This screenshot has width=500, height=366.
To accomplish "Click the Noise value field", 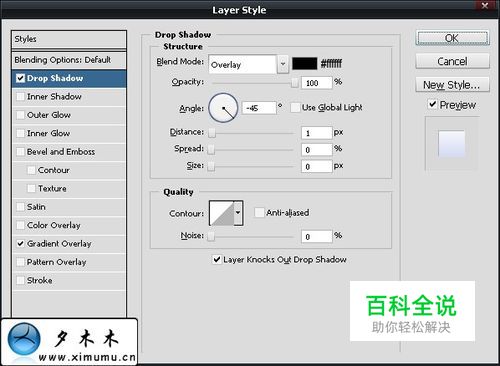I will [317, 236].
